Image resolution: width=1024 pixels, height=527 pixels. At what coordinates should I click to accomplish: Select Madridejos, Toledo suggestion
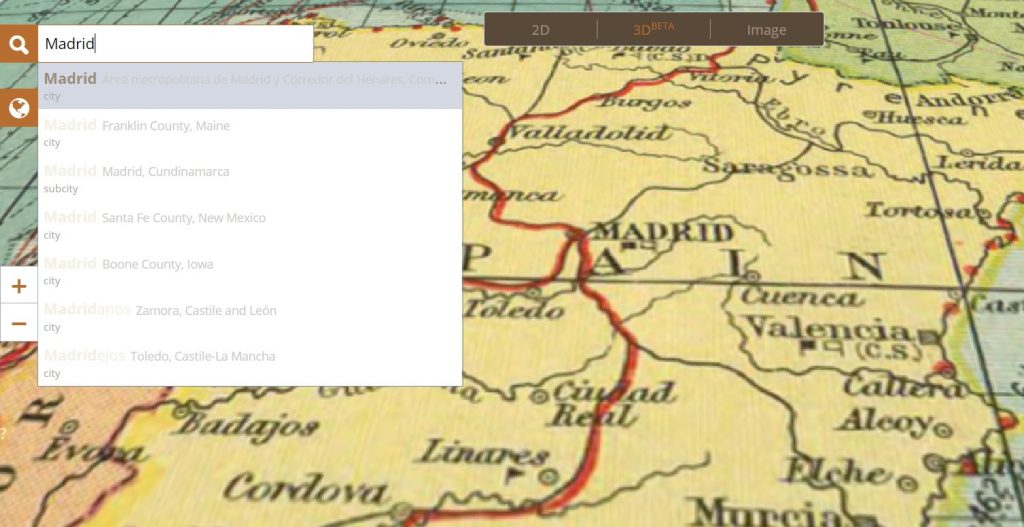coord(250,364)
